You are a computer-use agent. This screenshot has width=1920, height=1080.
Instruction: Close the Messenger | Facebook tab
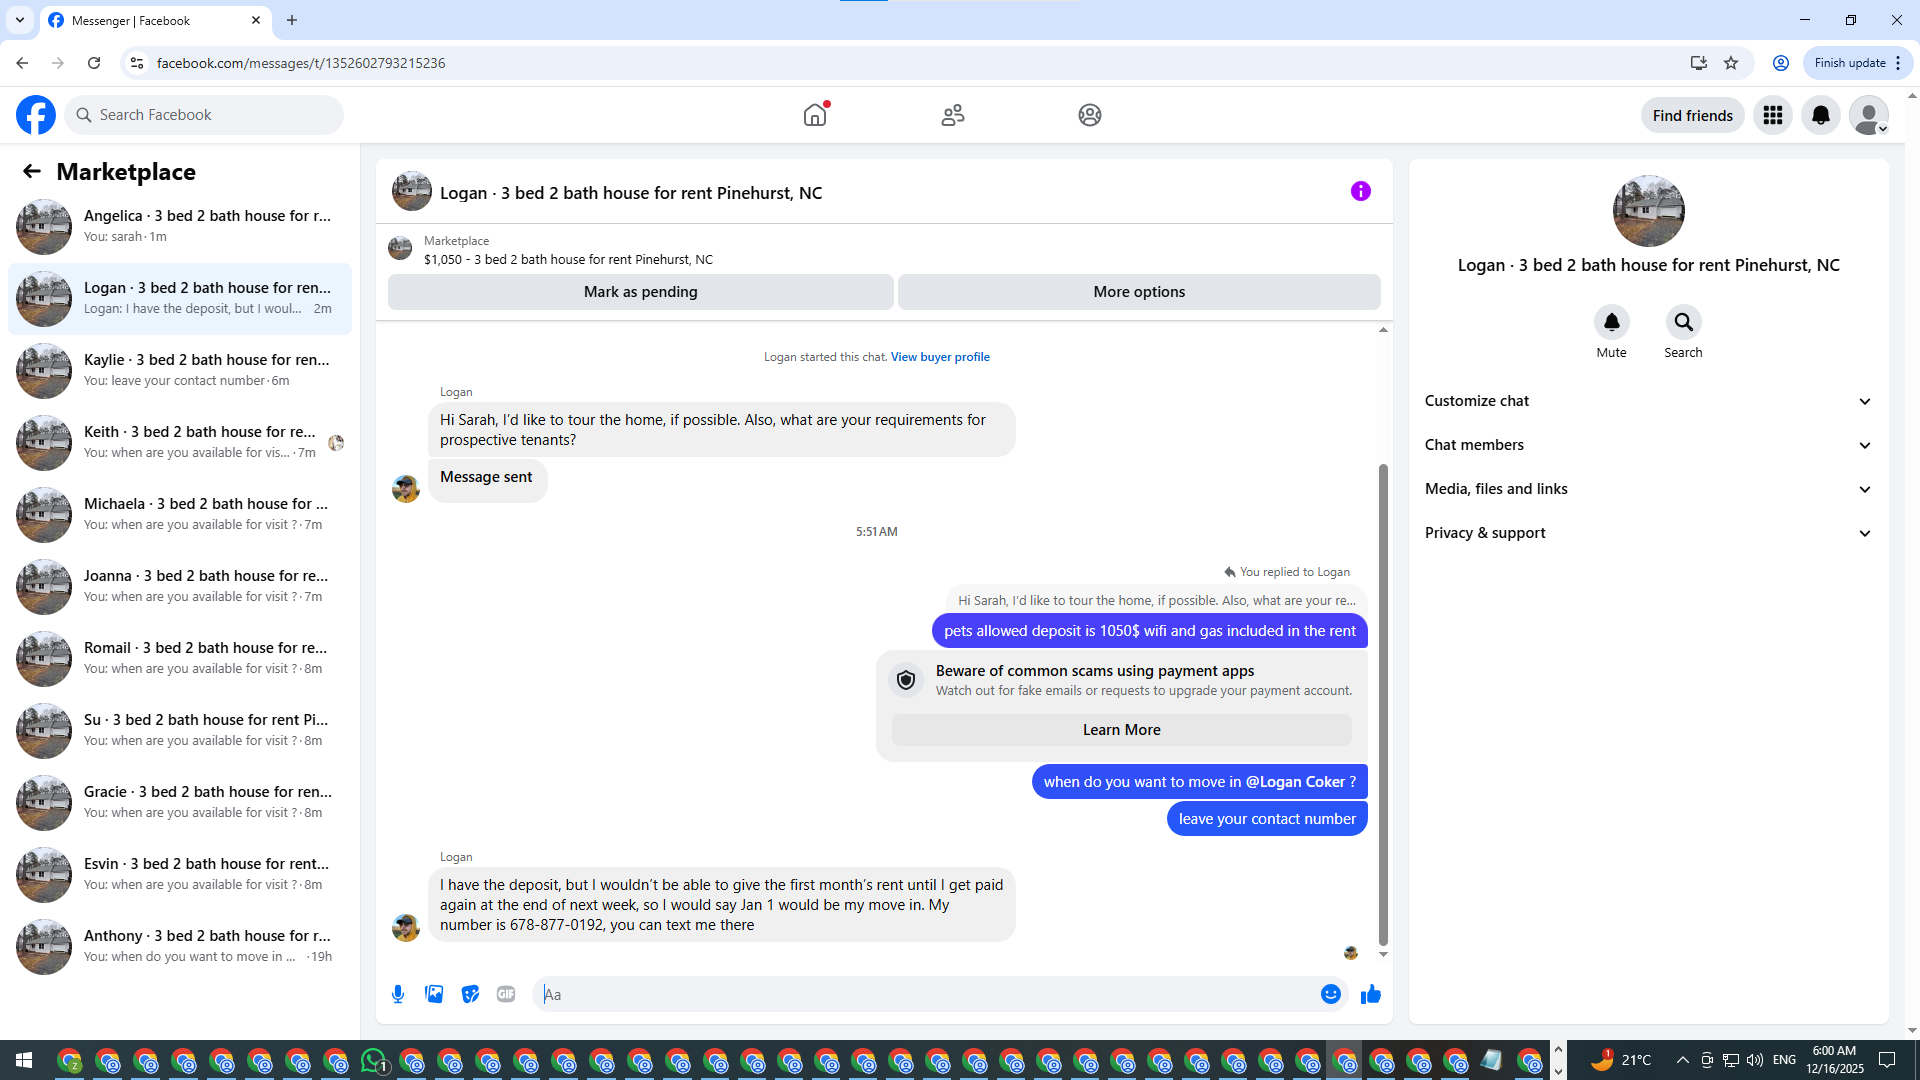coord(256,20)
